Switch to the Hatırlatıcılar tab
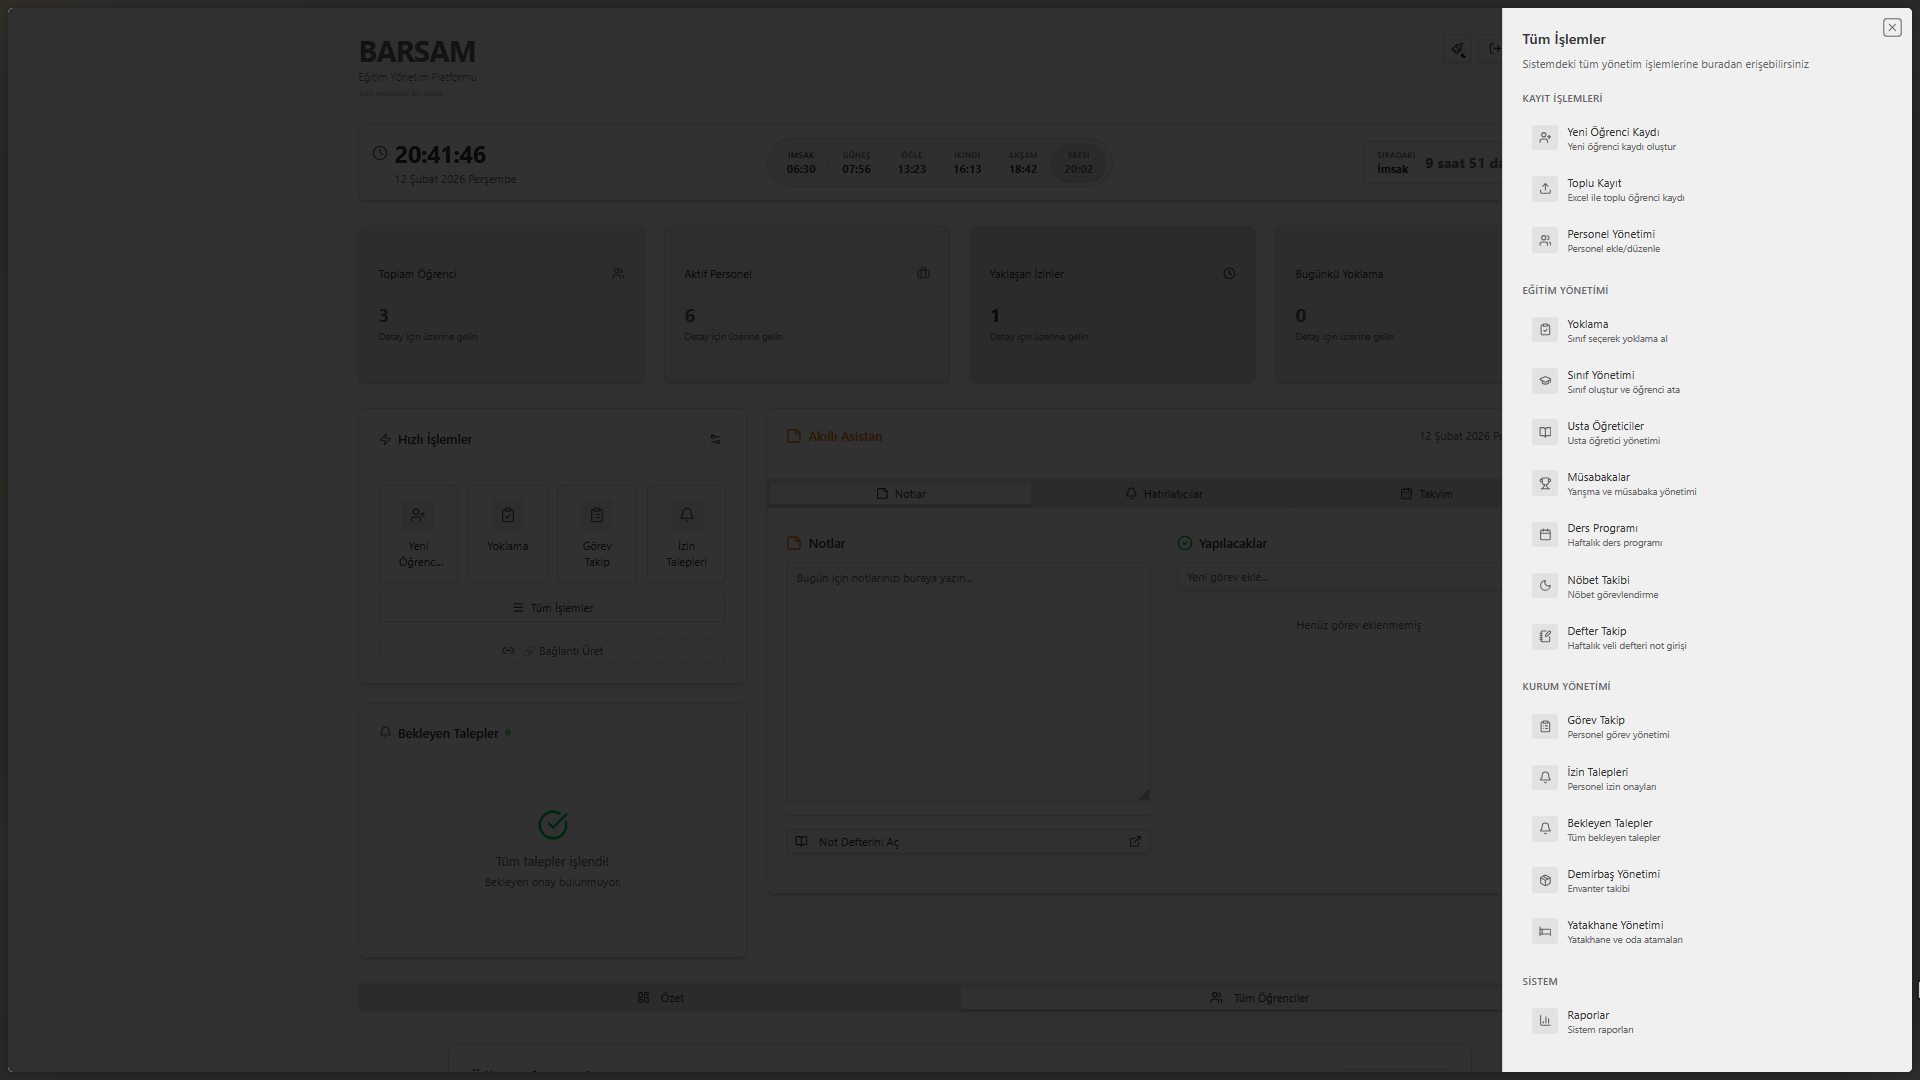This screenshot has height=1080, width=1920. [1165, 493]
